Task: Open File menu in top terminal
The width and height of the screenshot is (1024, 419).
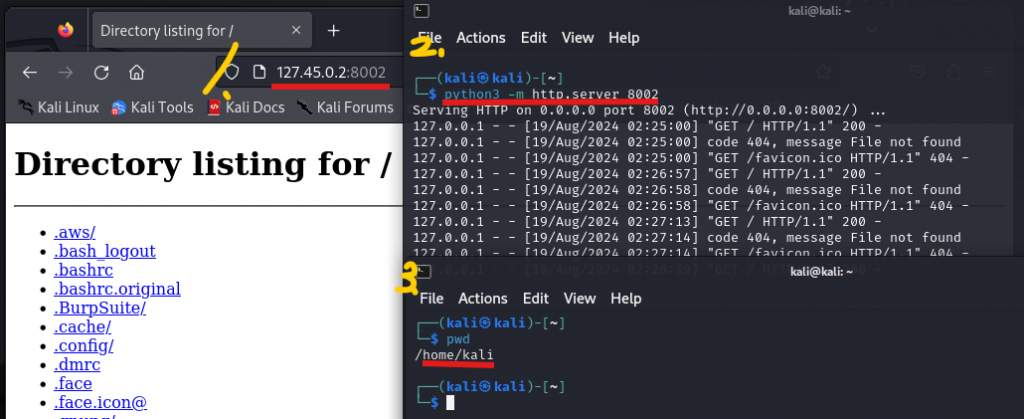Action: (430, 38)
